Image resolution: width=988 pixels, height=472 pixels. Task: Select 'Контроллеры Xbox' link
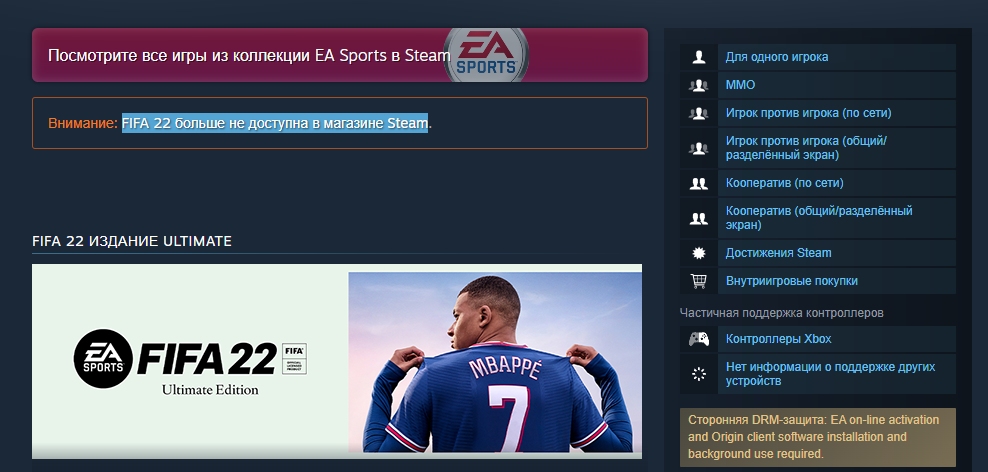point(778,338)
